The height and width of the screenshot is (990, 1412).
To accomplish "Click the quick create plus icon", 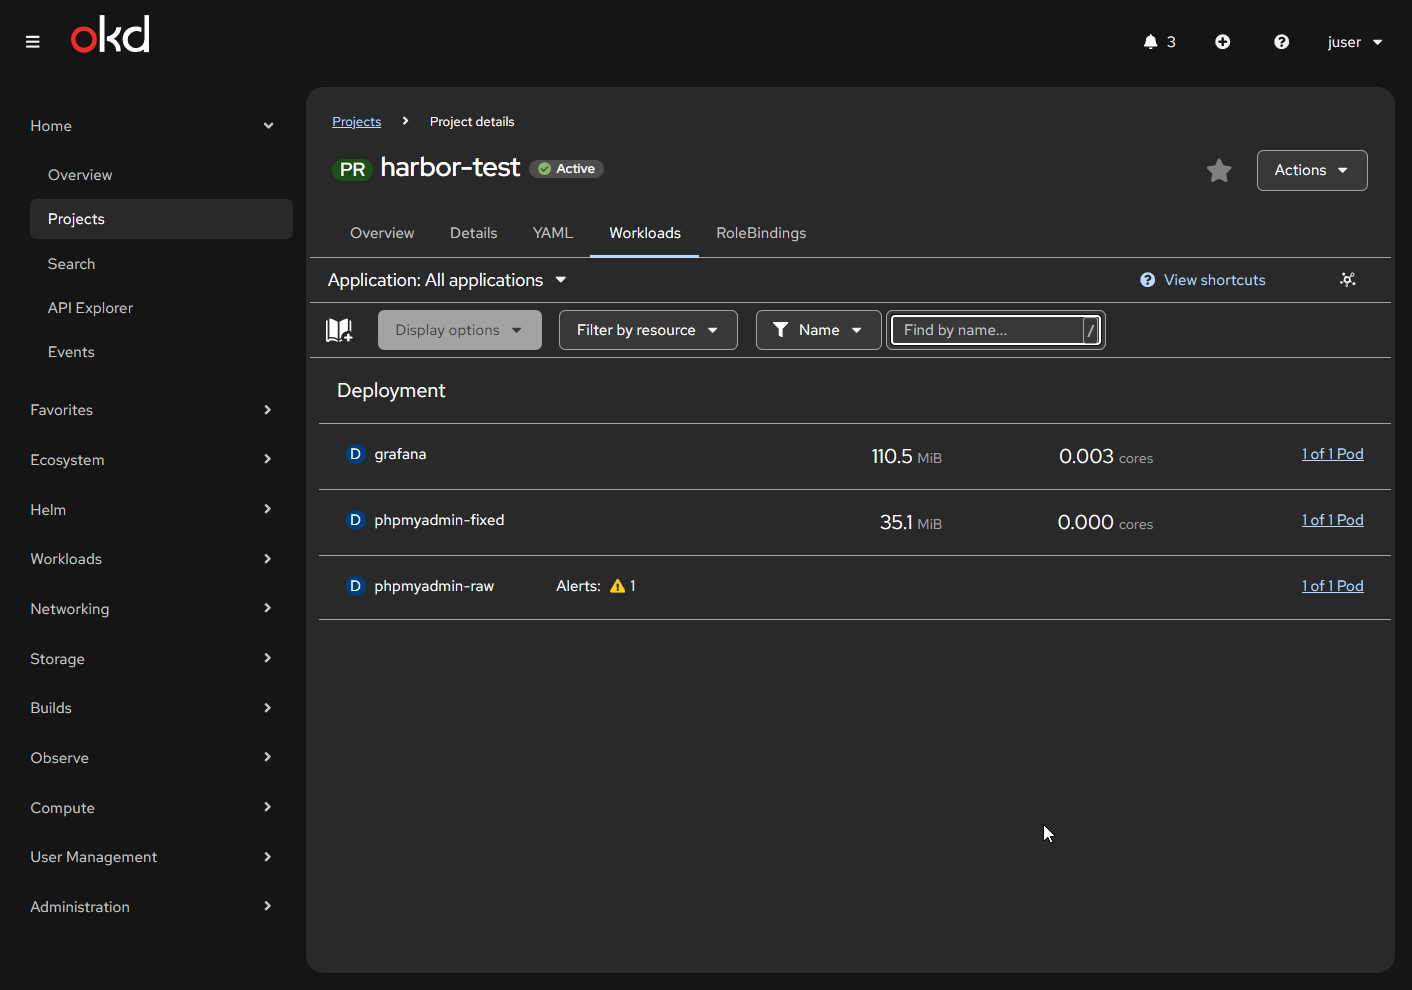I will 1222,42.
